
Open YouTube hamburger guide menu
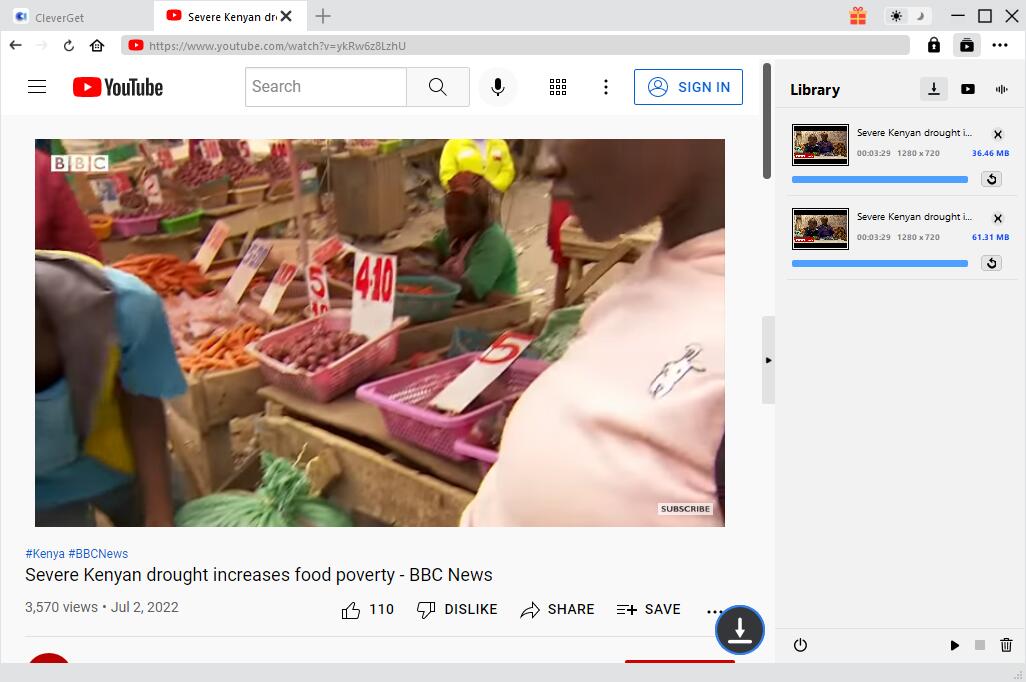37,87
